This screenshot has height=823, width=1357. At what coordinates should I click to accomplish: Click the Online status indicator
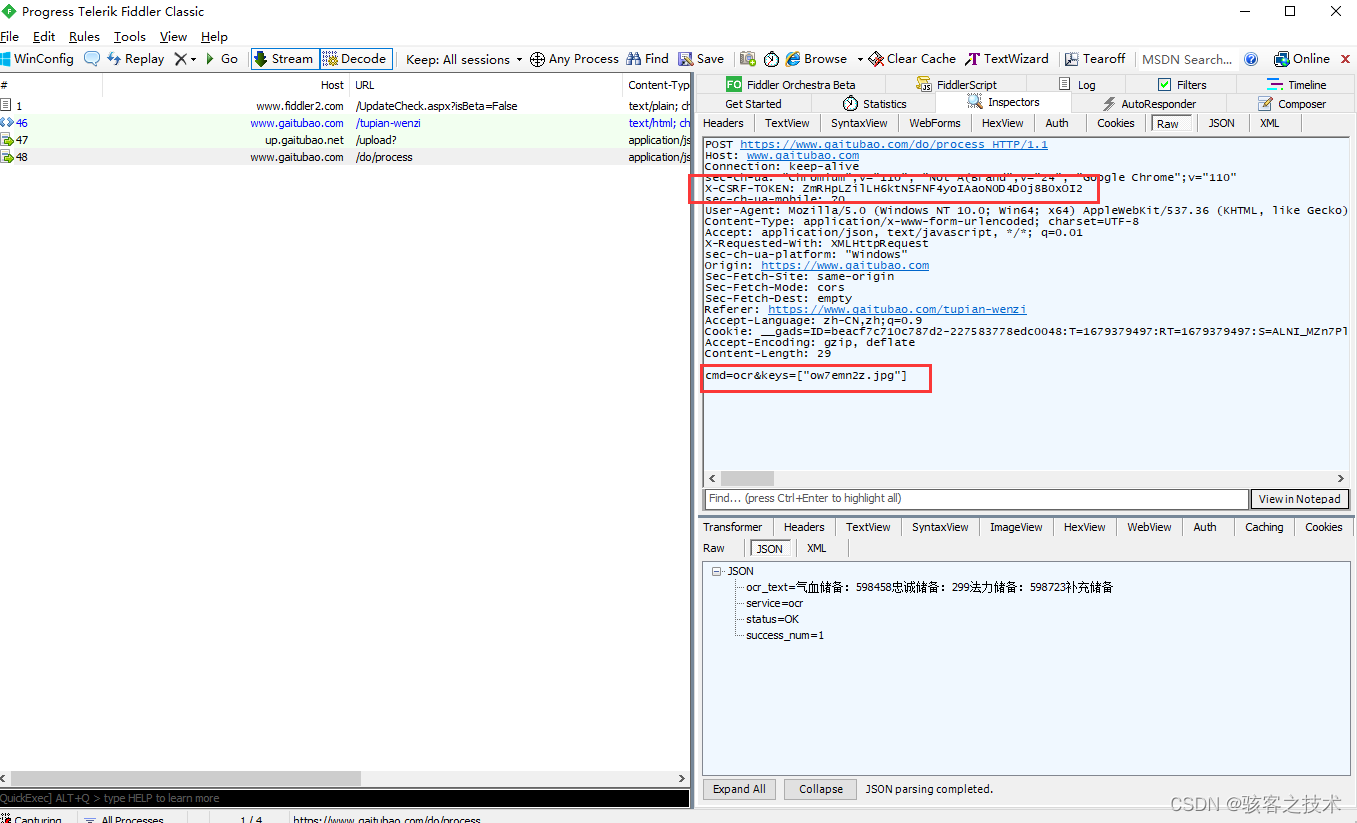[x=1302, y=59]
